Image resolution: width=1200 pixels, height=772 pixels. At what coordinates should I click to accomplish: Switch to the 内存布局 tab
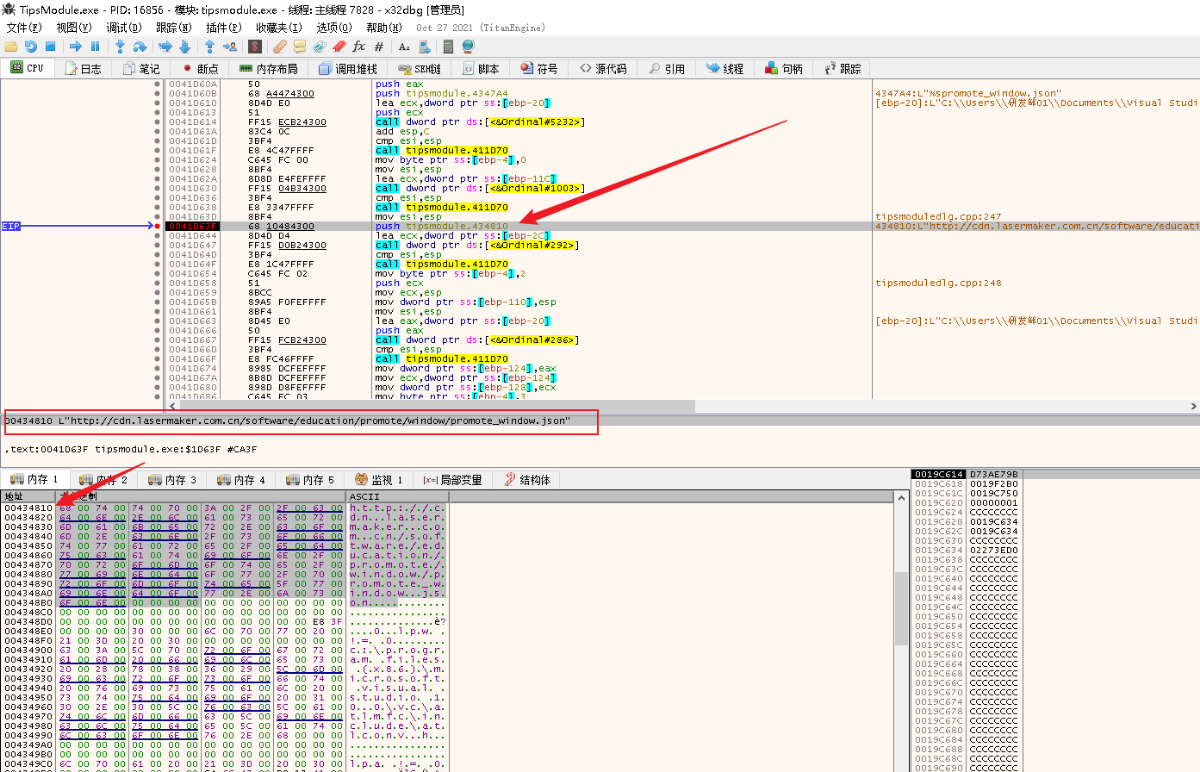(x=267, y=68)
